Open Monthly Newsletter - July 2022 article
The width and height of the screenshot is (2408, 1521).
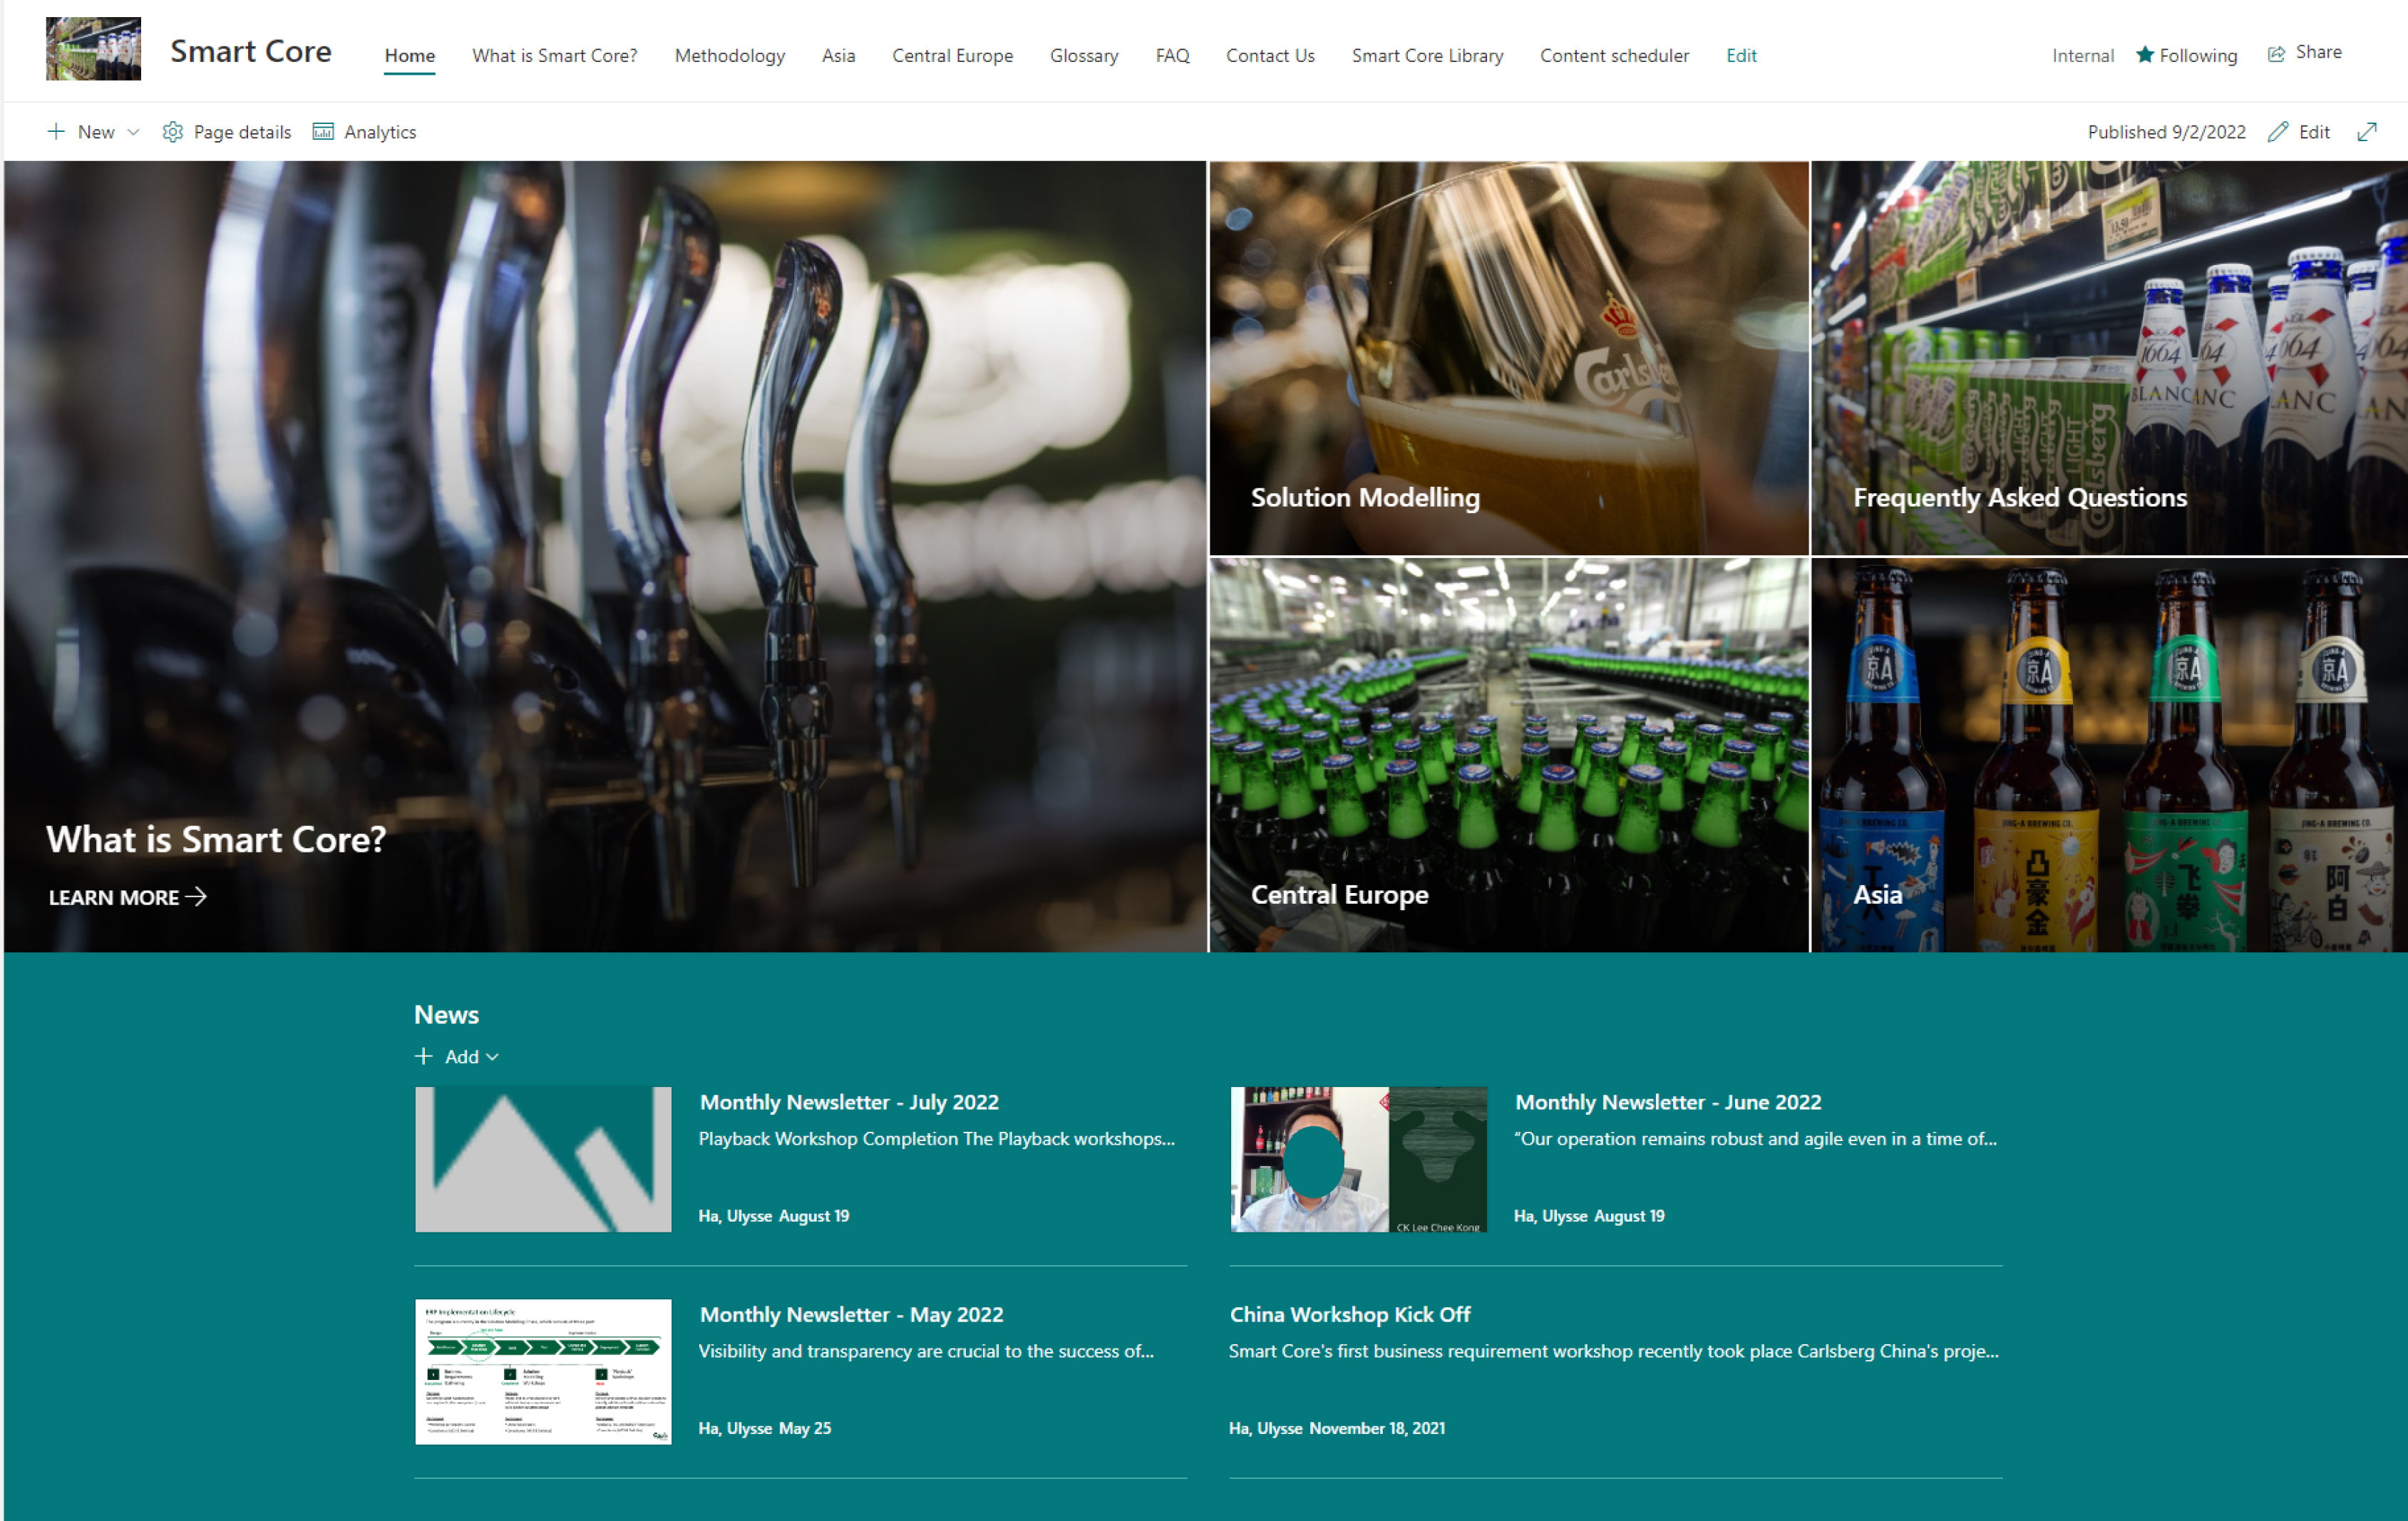tap(848, 1102)
